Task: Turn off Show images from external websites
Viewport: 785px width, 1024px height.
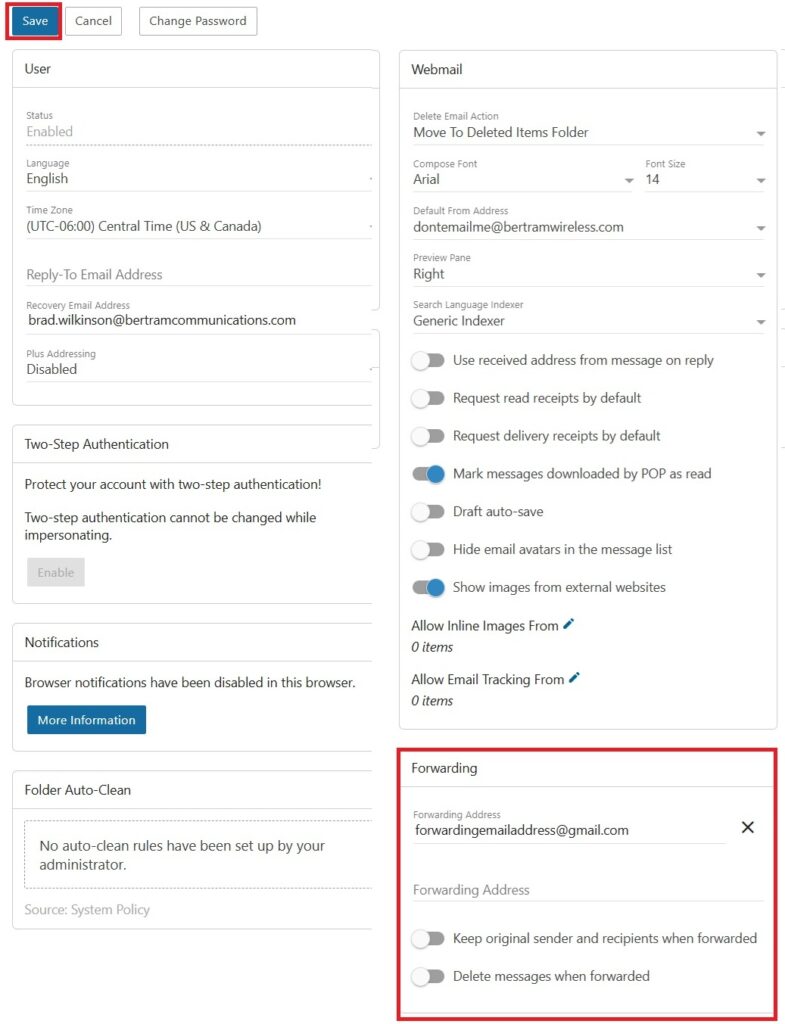Action: [x=428, y=588]
